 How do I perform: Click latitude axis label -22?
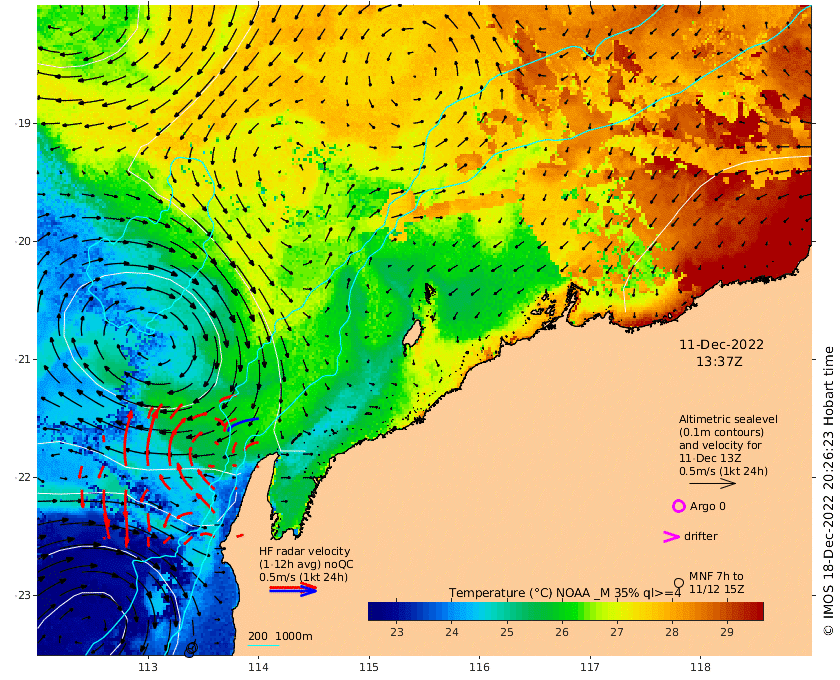point(22,477)
